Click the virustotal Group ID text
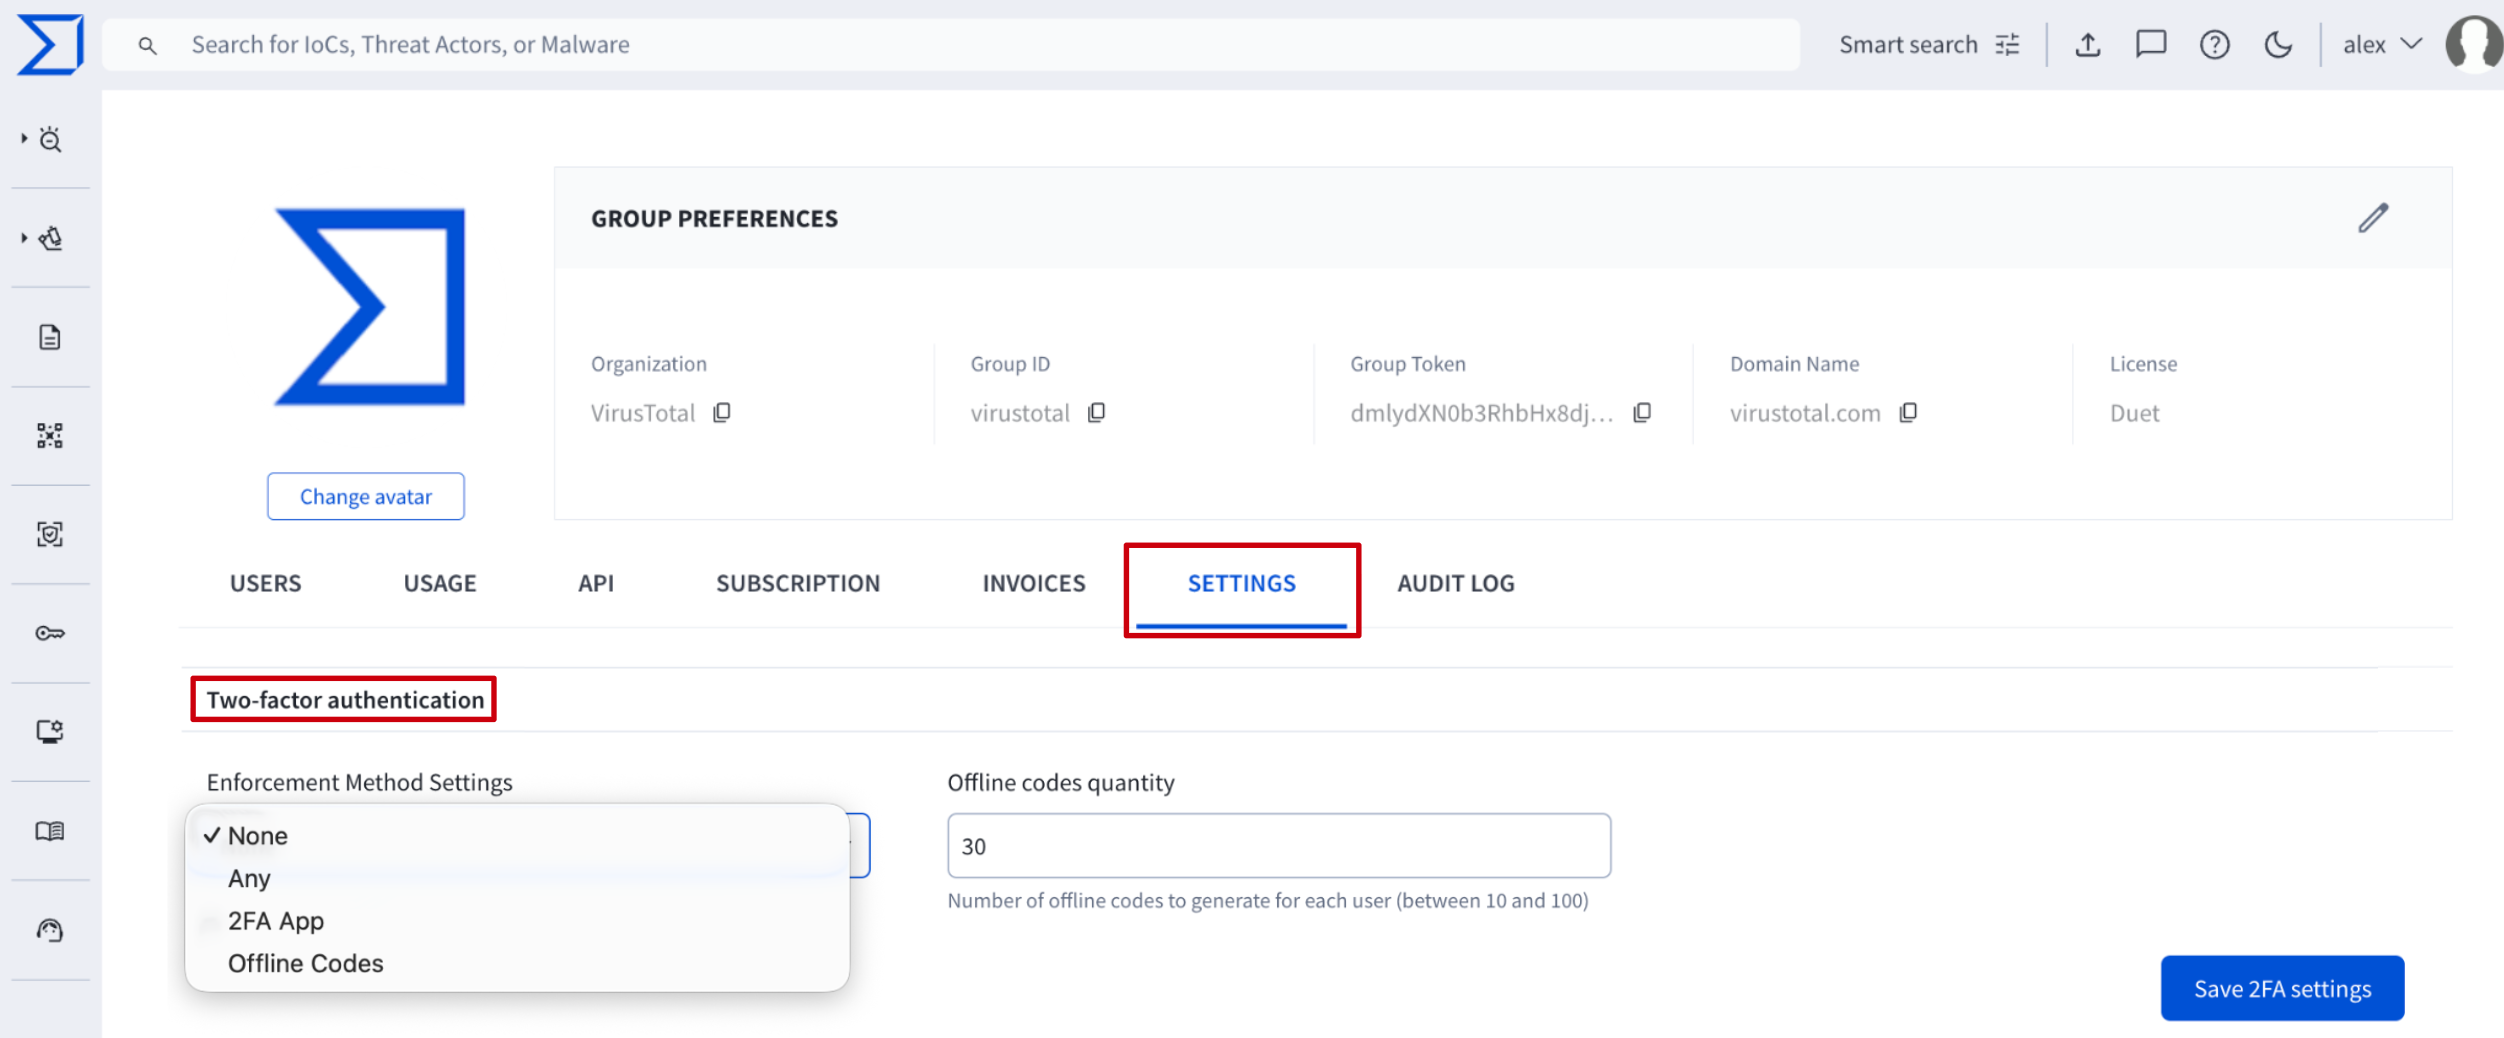The image size is (2504, 1038). point(1020,413)
